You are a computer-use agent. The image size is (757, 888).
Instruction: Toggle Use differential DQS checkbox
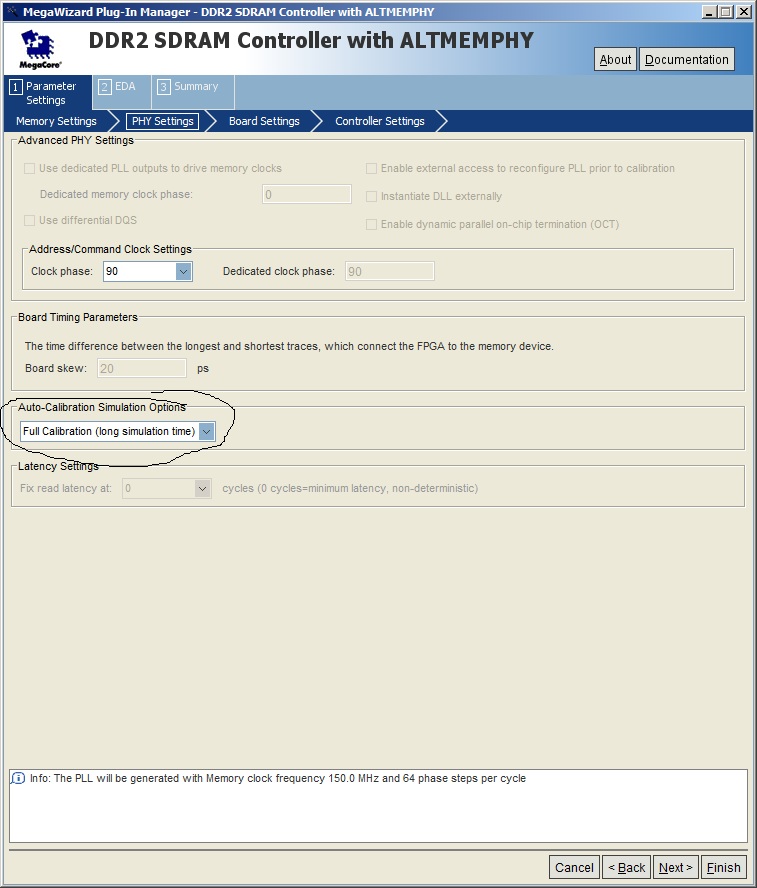(29, 220)
